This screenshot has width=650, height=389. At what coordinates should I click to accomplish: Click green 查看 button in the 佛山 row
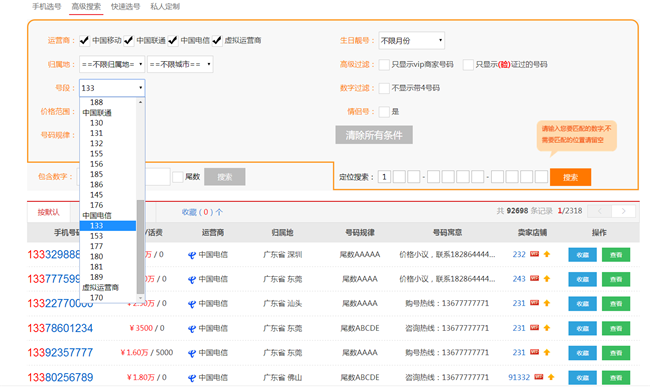coord(616,377)
